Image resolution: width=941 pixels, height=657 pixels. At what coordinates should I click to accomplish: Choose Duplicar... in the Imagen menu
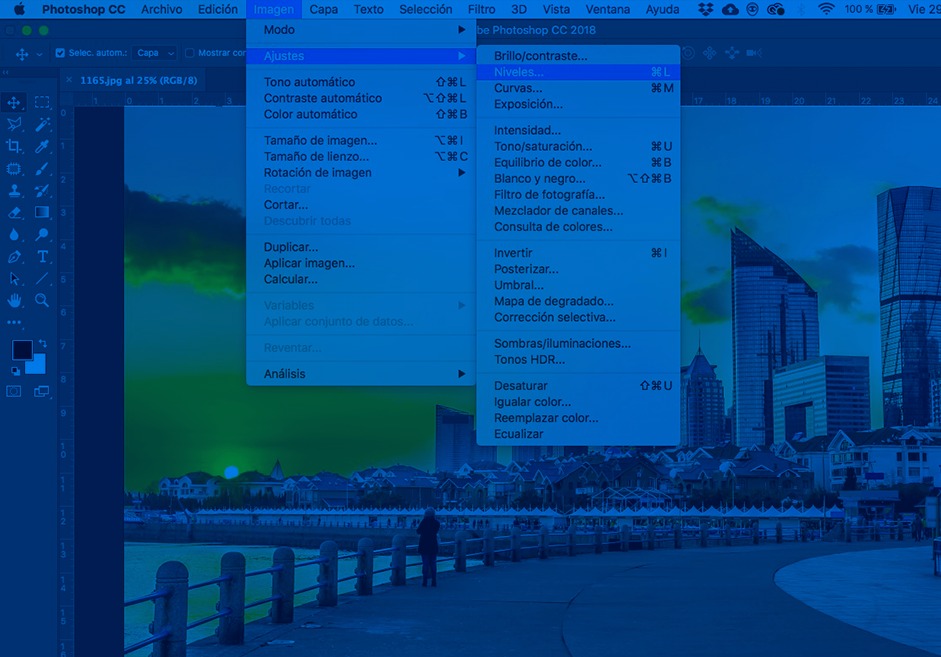[361, 247]
